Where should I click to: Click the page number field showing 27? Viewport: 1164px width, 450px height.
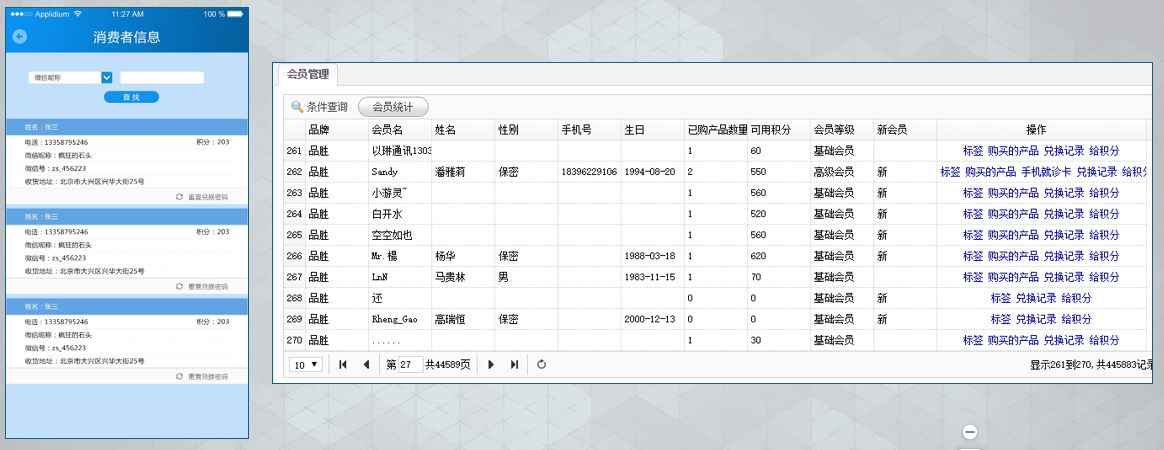pos(410,365)
